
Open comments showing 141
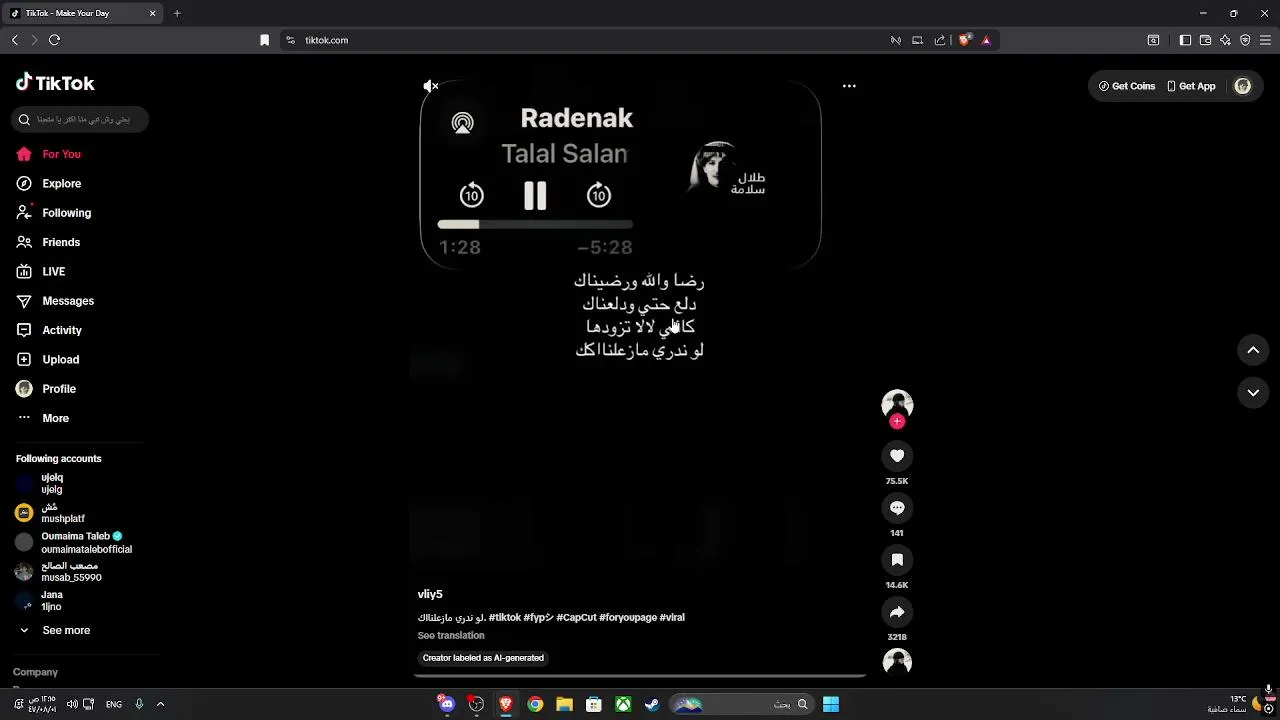tap(897, 508)
